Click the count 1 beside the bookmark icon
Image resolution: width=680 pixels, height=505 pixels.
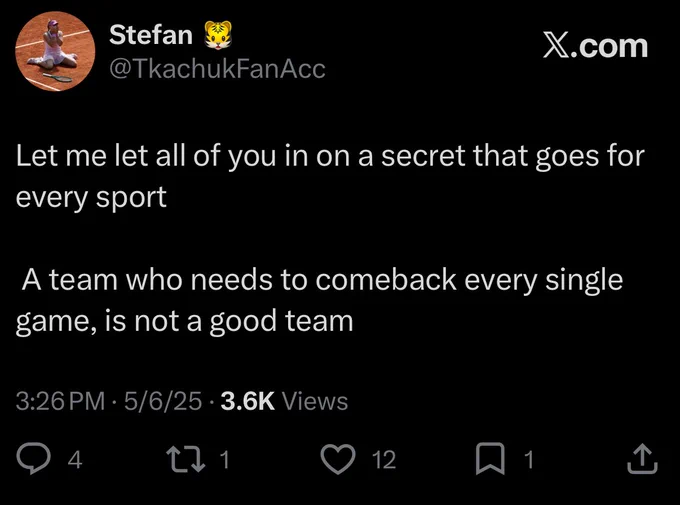point(529,460)
